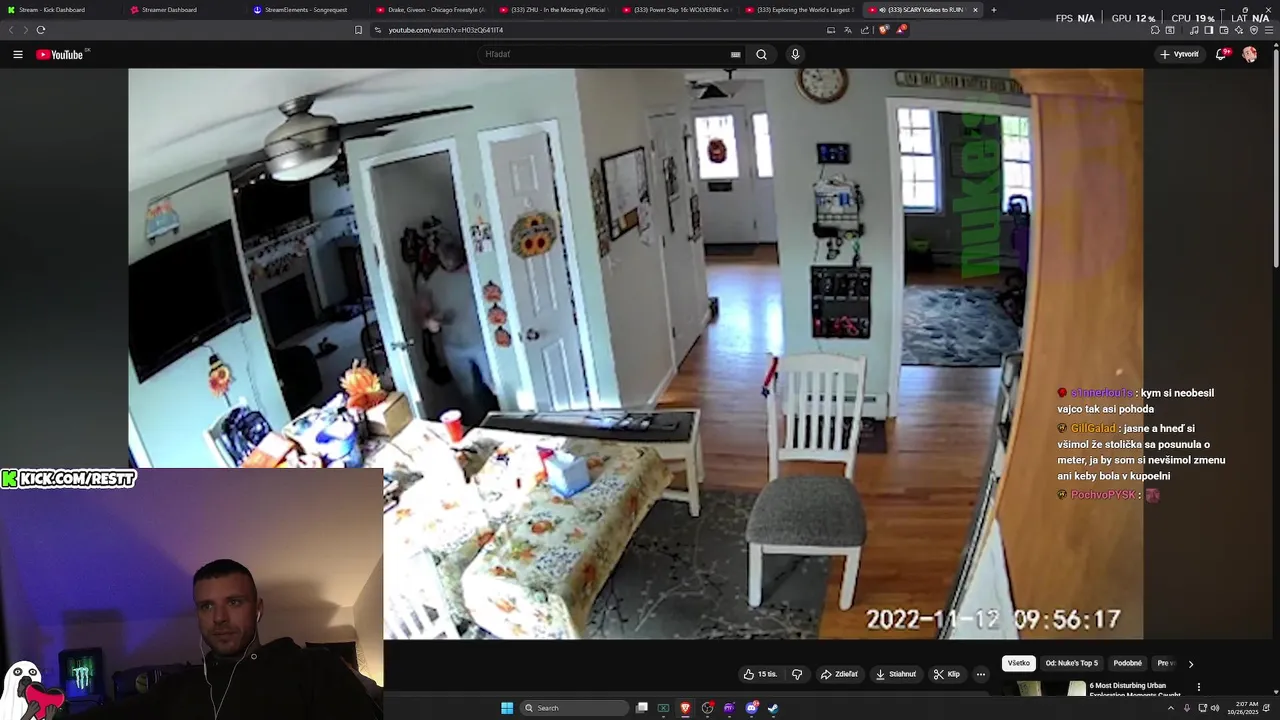Click the Zdieľať share button
Image resolution: width=1280 pixels, height=720 pixels.
[x=839, y=674]
